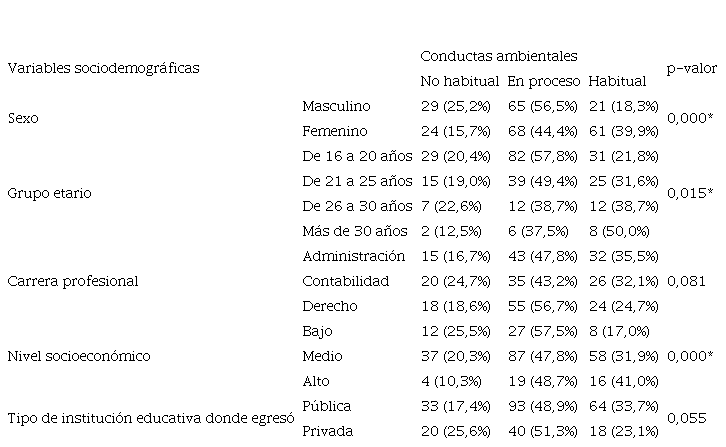Select the 'Tipo de institución educativa donde egresó' label
The width and height of the screenshot is (726, 447).
click(150, 418)
